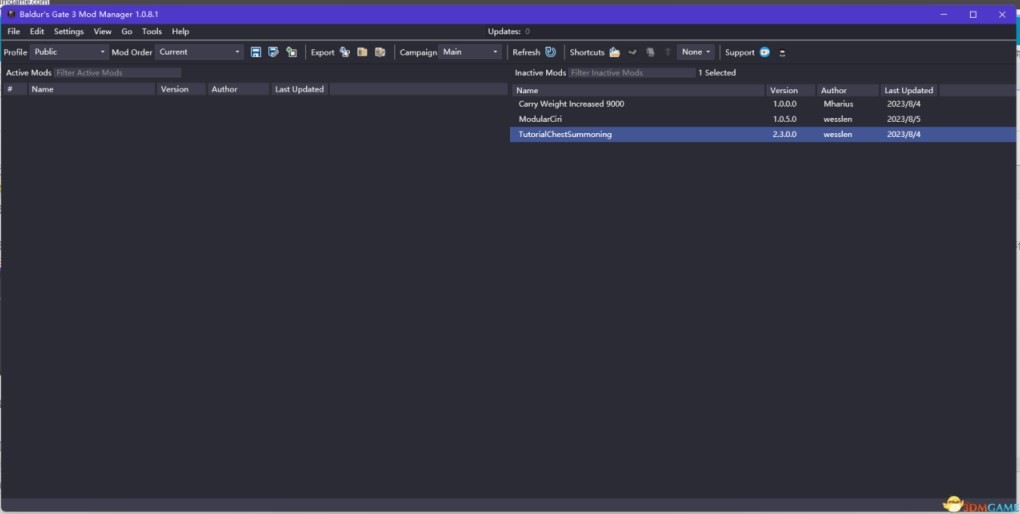The width and height of the screenshot is (1020, 514).
Task: Click the Filter Inactive Mods field
Action: click(632, 73)
